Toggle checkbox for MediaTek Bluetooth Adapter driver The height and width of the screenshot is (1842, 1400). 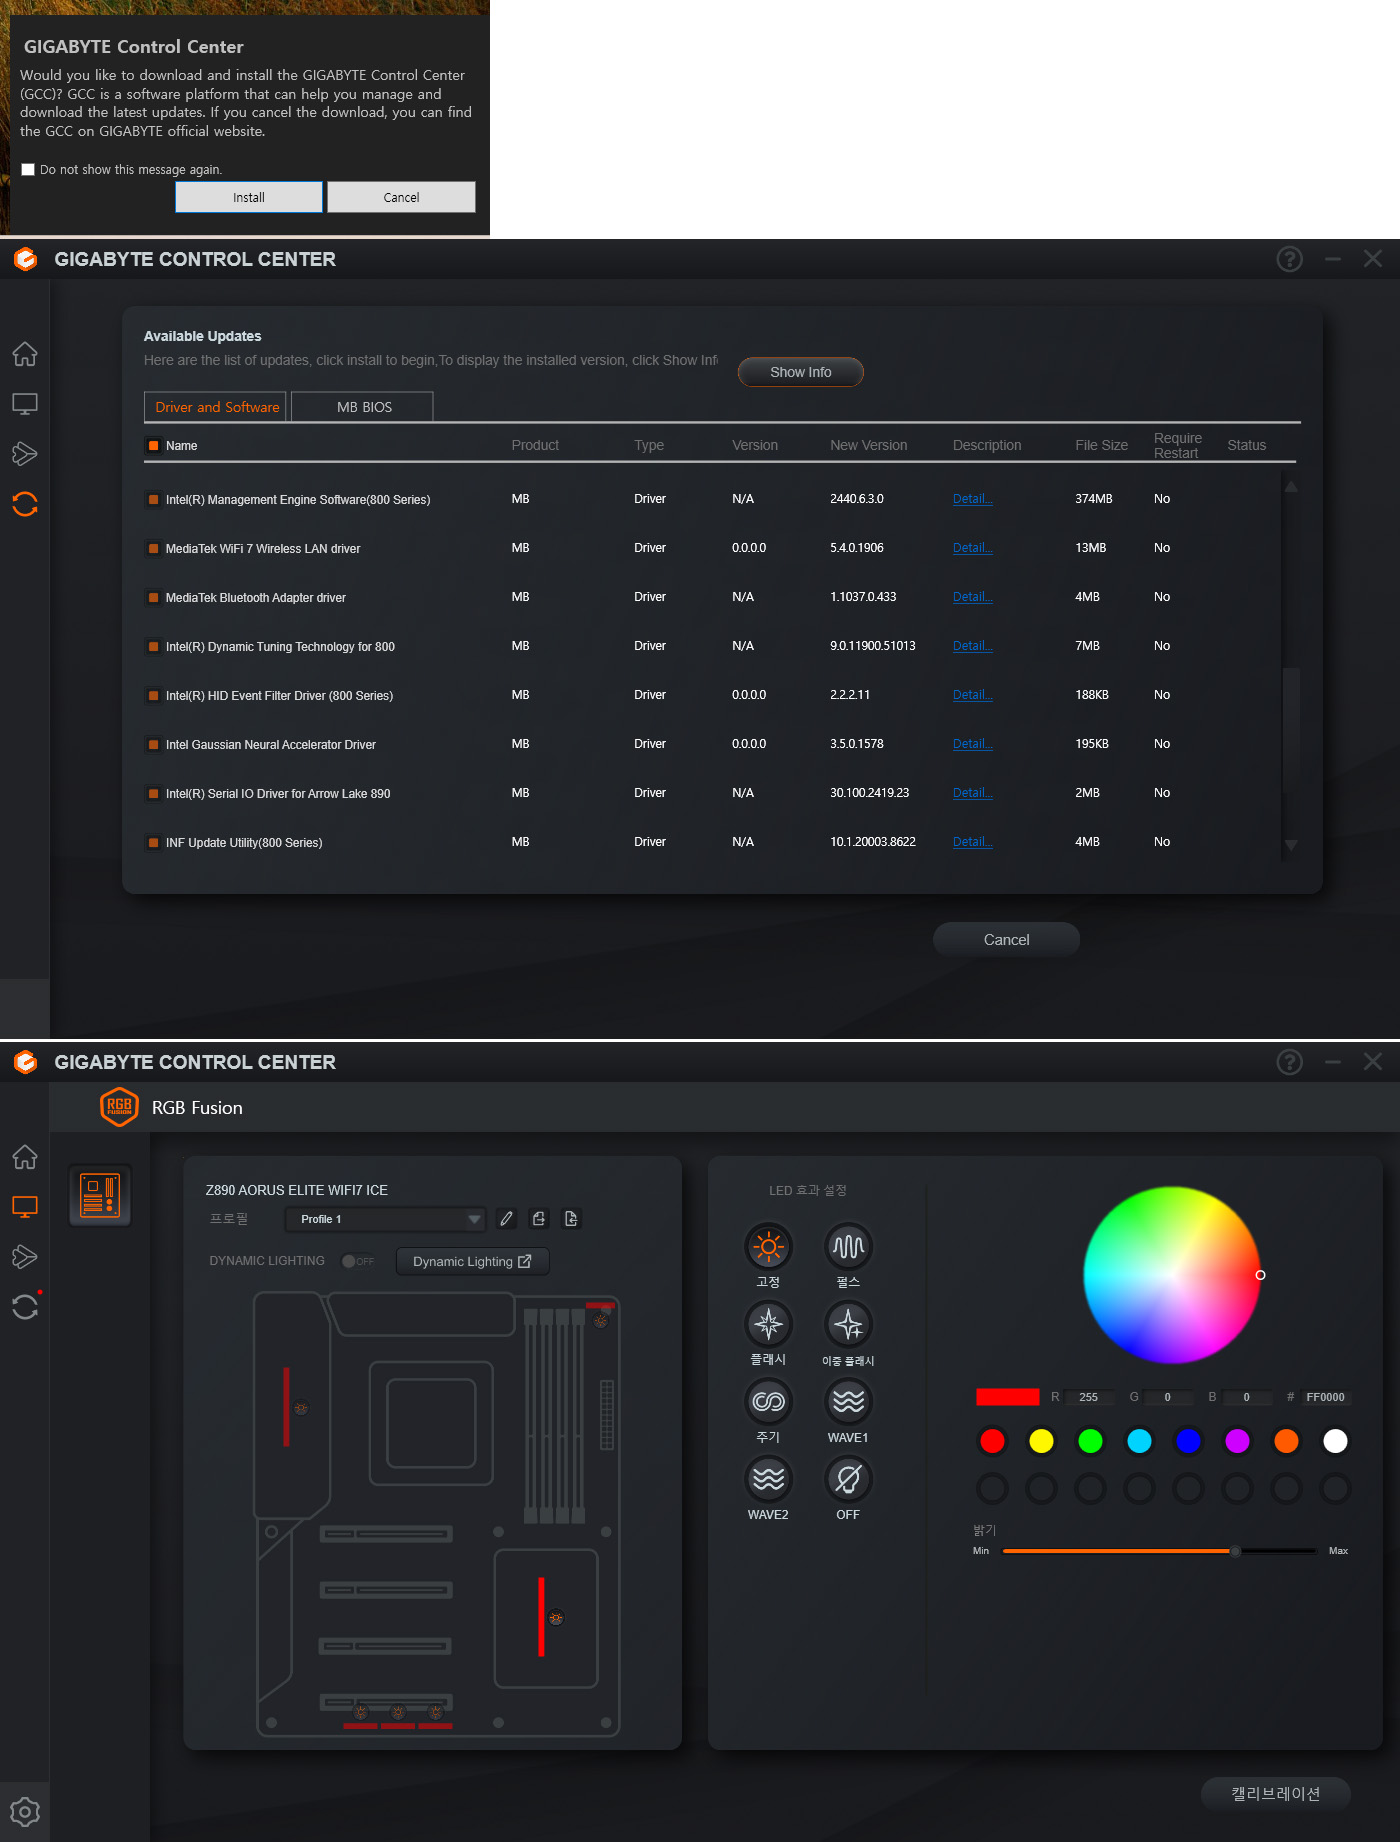click(153, 597)
